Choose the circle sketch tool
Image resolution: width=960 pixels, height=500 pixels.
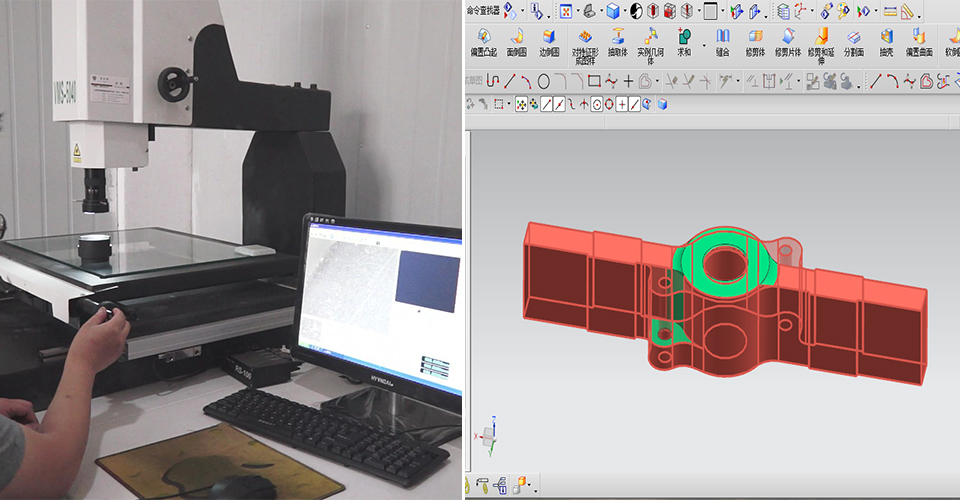(x=543, y=81)
